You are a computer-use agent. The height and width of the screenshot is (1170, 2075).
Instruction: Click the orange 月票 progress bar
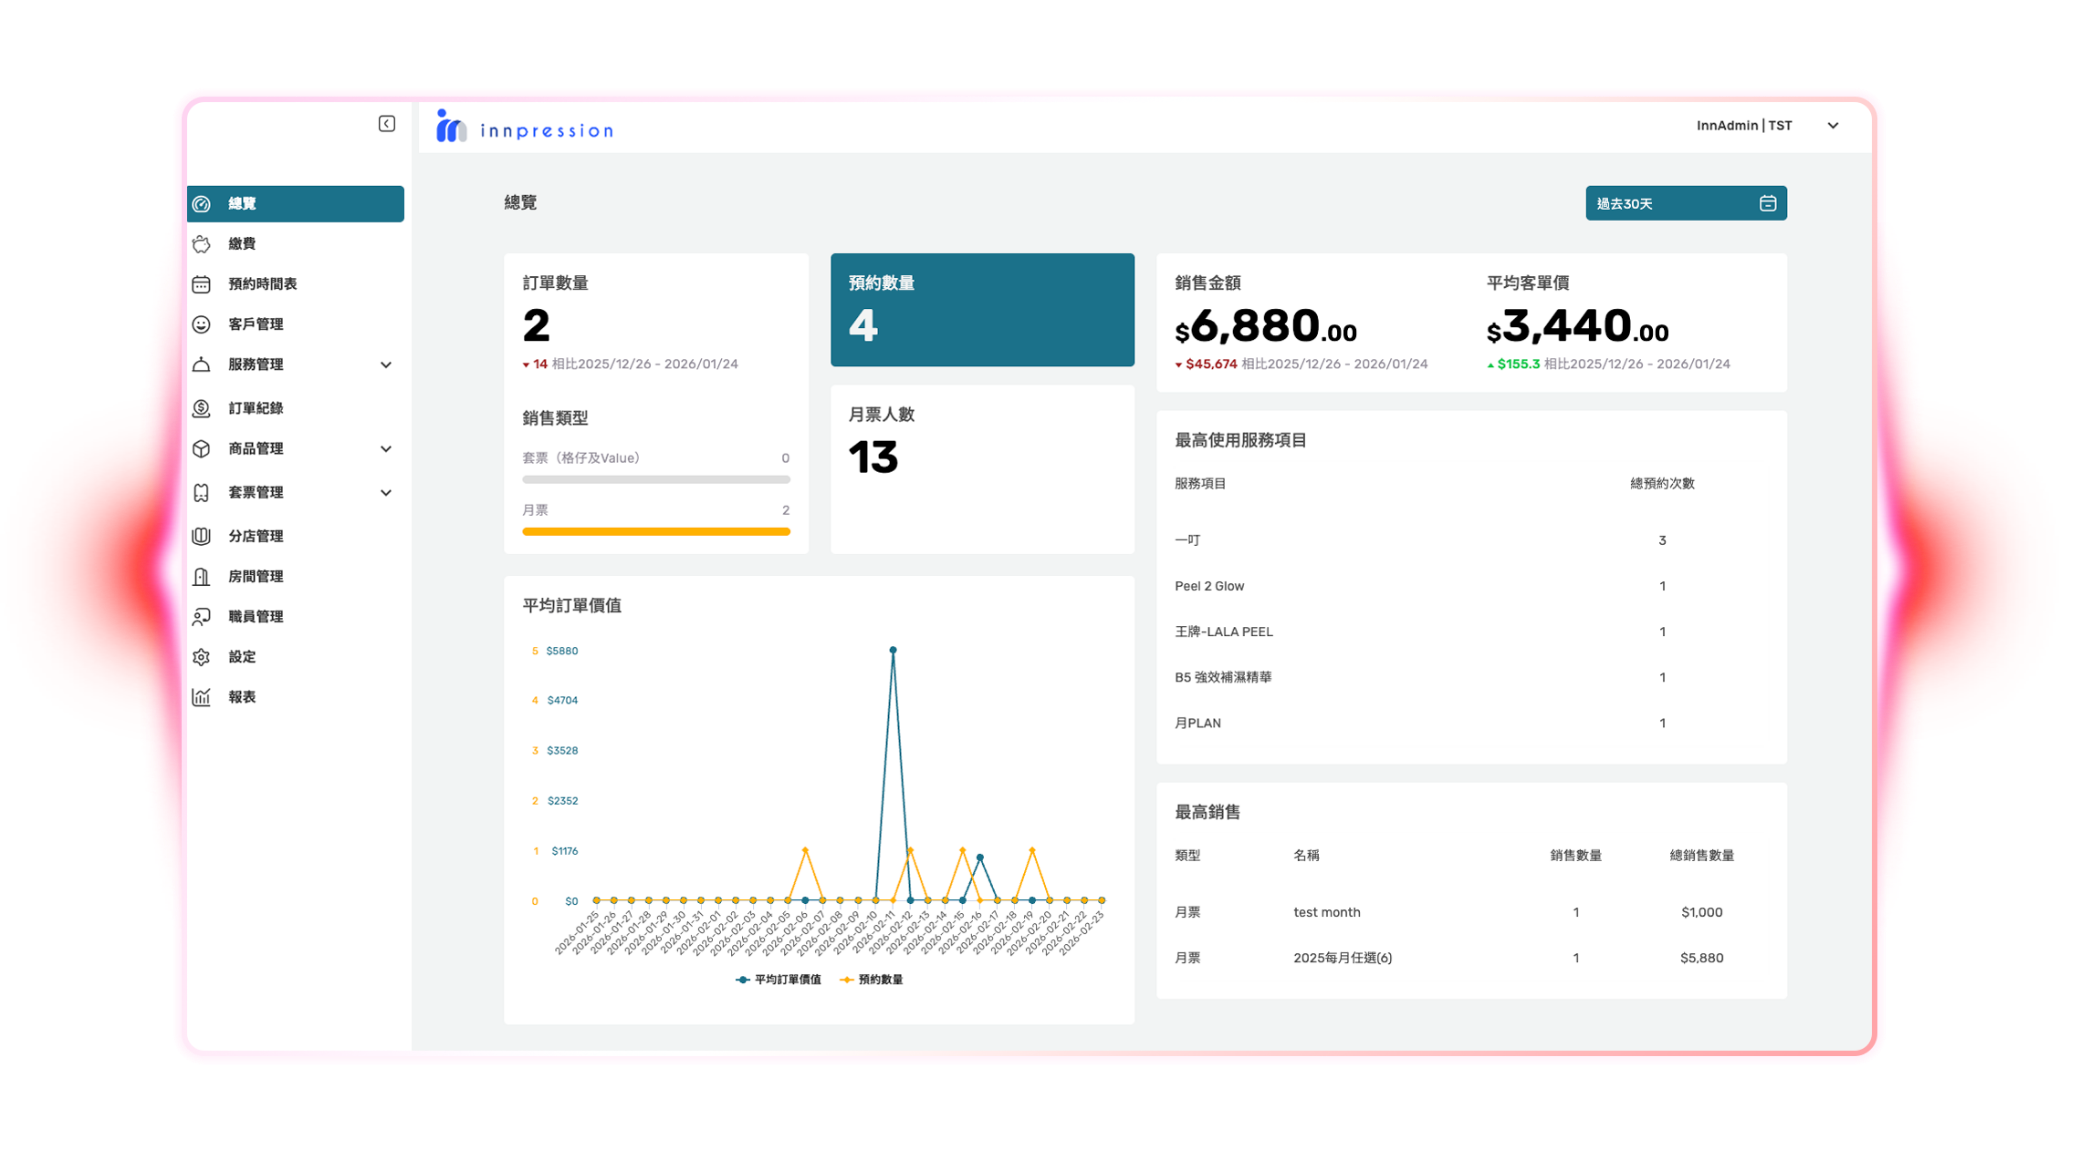point(656,532)
